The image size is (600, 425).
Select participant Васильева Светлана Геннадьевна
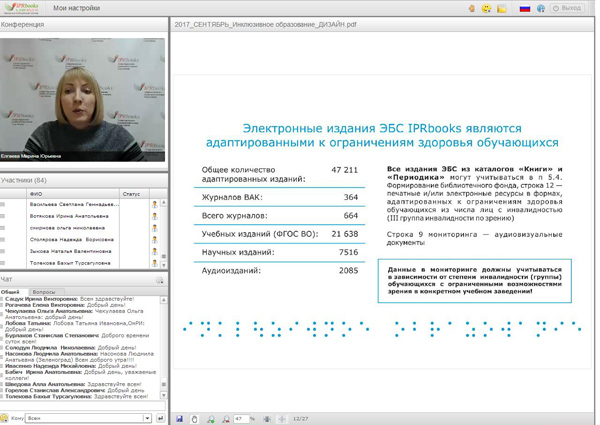pyautogui.click(x=74, y=204)
